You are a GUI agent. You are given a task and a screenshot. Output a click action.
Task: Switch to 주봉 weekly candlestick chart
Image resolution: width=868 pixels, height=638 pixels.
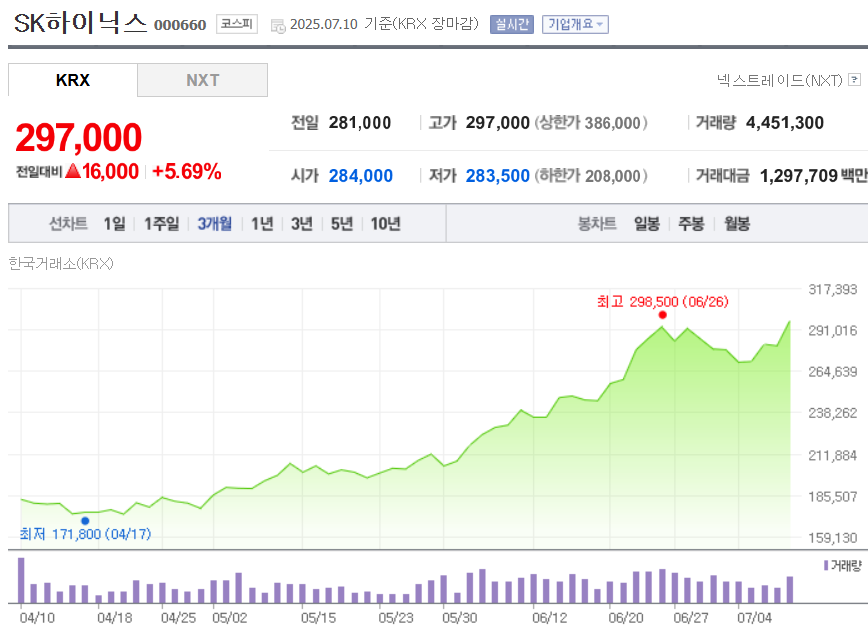click(691, 224)
